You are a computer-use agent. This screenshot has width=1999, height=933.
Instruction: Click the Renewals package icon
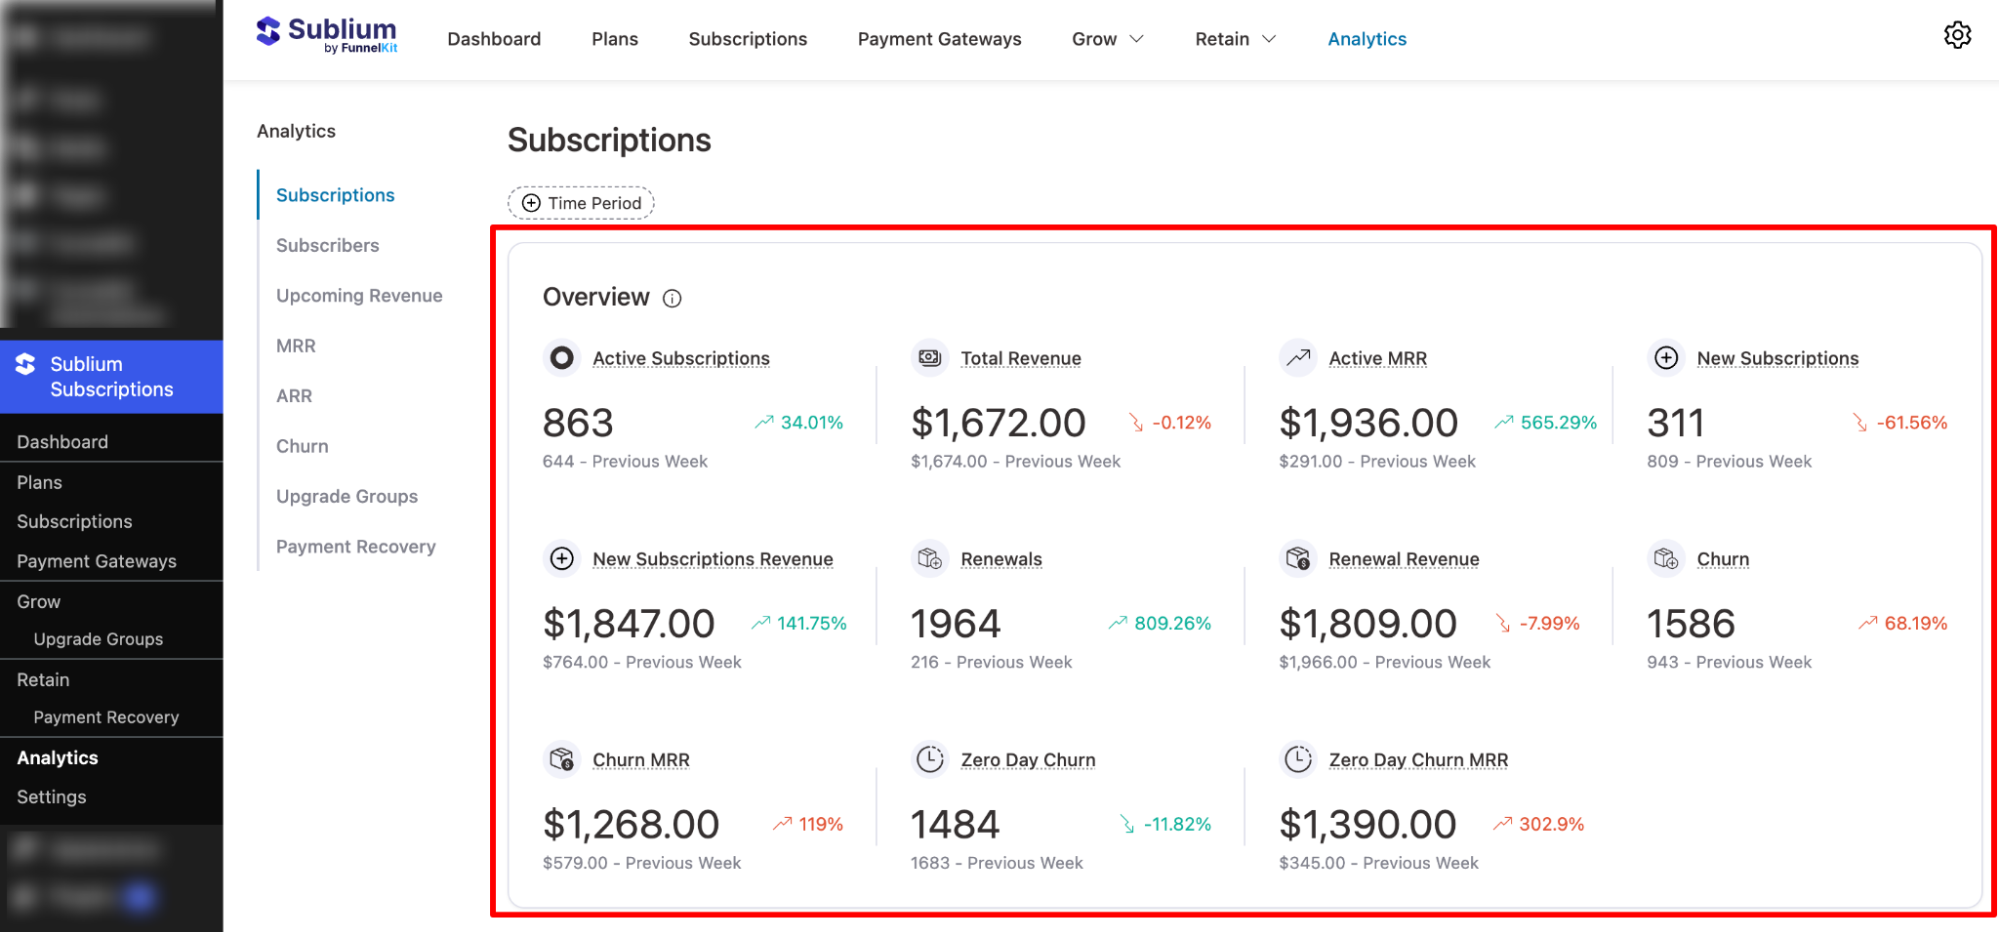pos(930,559)
